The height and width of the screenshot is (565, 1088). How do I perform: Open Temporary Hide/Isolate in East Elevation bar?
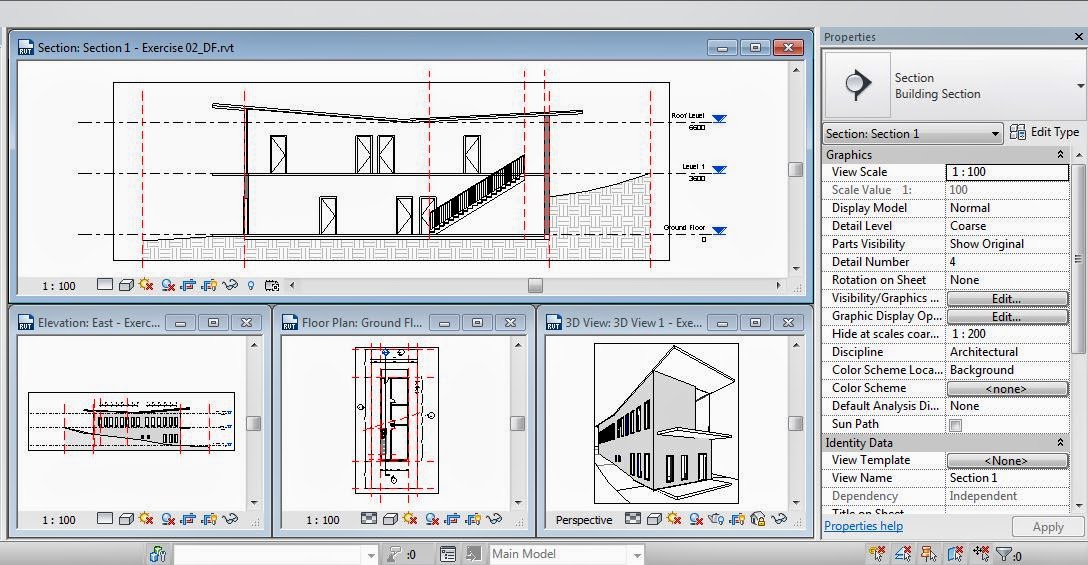[230, 518]
